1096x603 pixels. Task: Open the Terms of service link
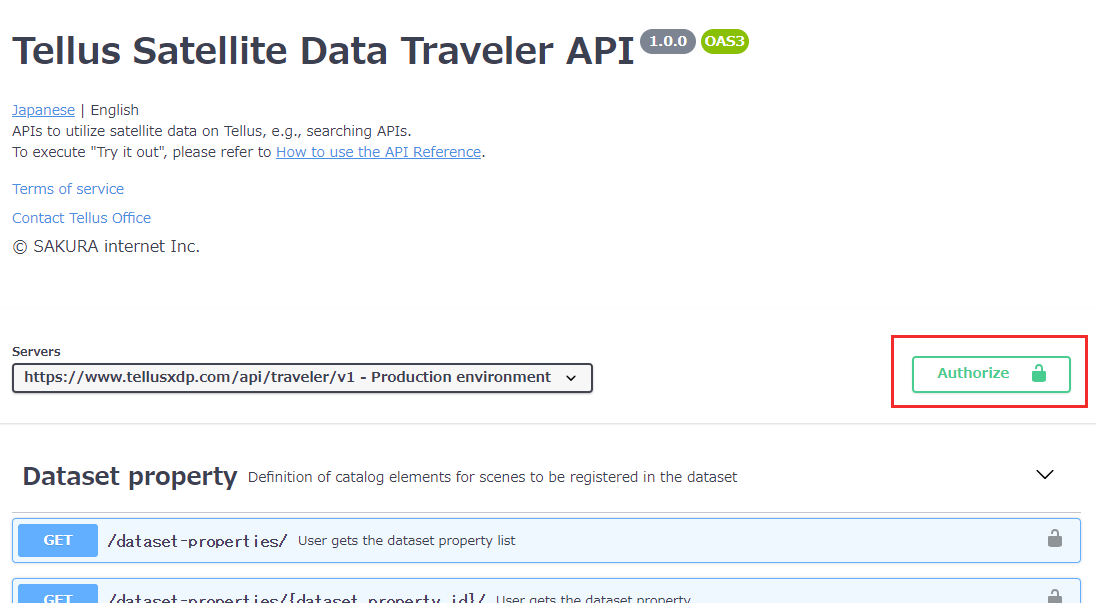click(68, 189)
